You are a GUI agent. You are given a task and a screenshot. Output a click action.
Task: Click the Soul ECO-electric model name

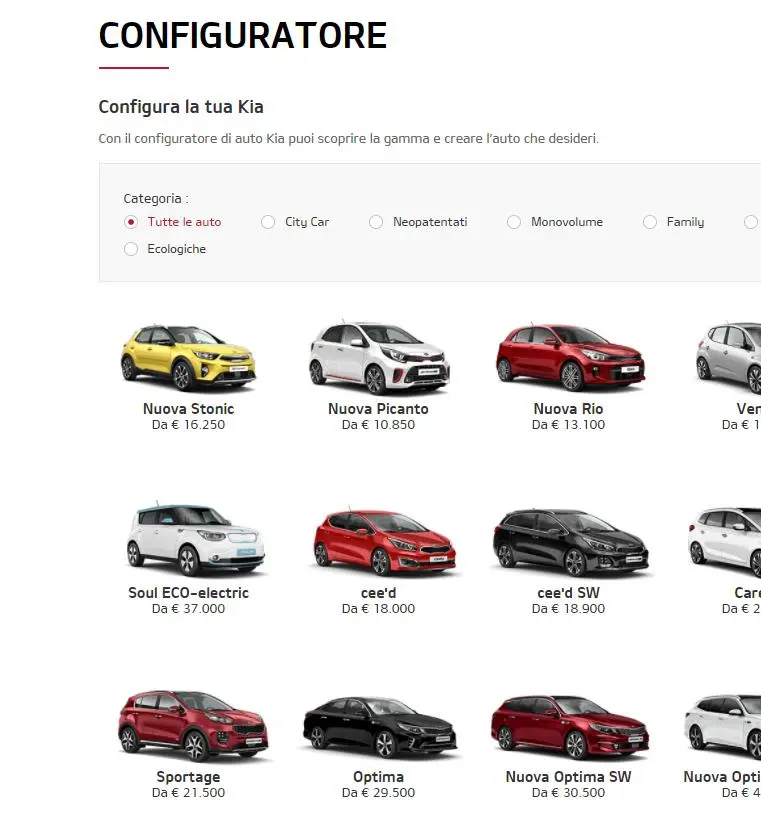point(188,593)
